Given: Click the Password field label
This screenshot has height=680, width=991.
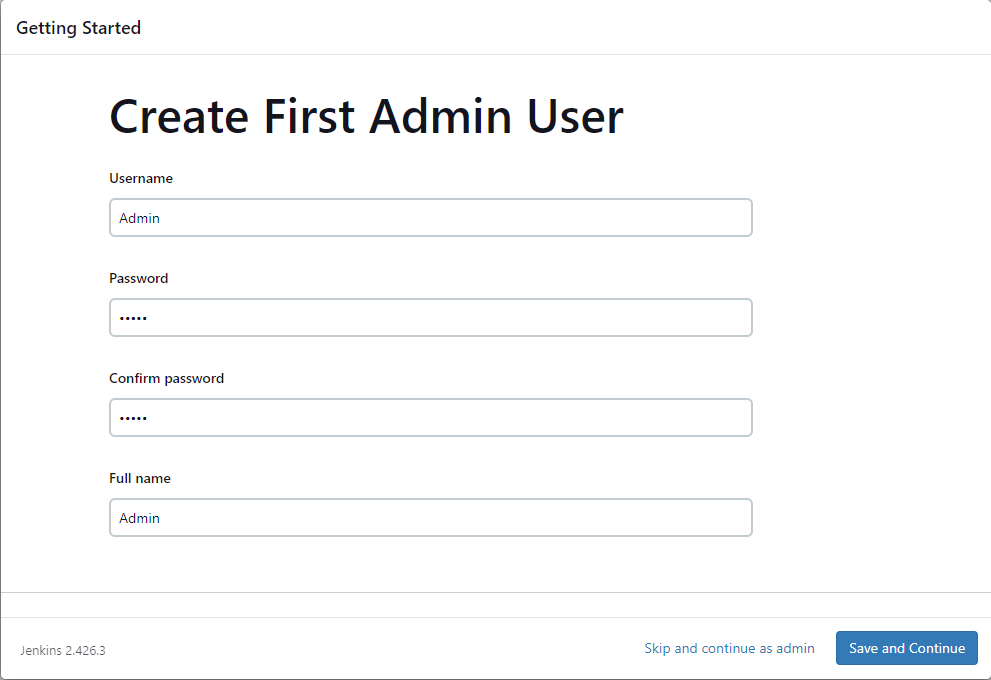Looking at the screenshot, I should tap(138, 278).
